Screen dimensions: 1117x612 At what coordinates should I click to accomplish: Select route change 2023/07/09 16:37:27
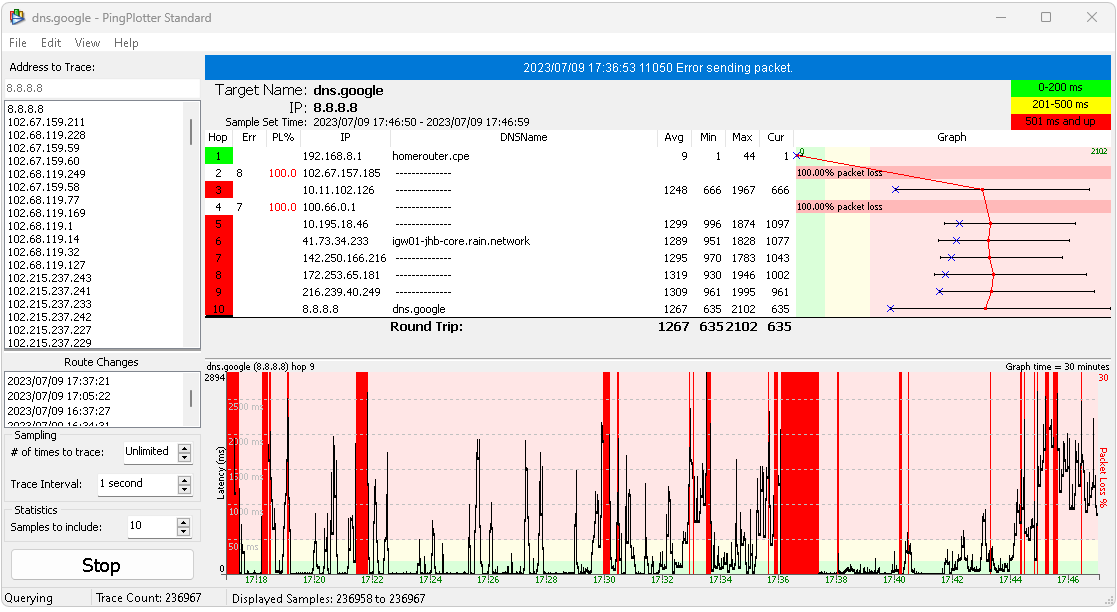click(x=58, y=411)
